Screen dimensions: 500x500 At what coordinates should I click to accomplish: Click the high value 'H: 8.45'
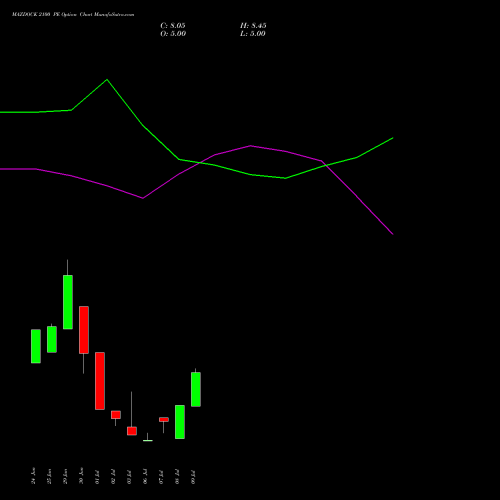coord(253,26)
